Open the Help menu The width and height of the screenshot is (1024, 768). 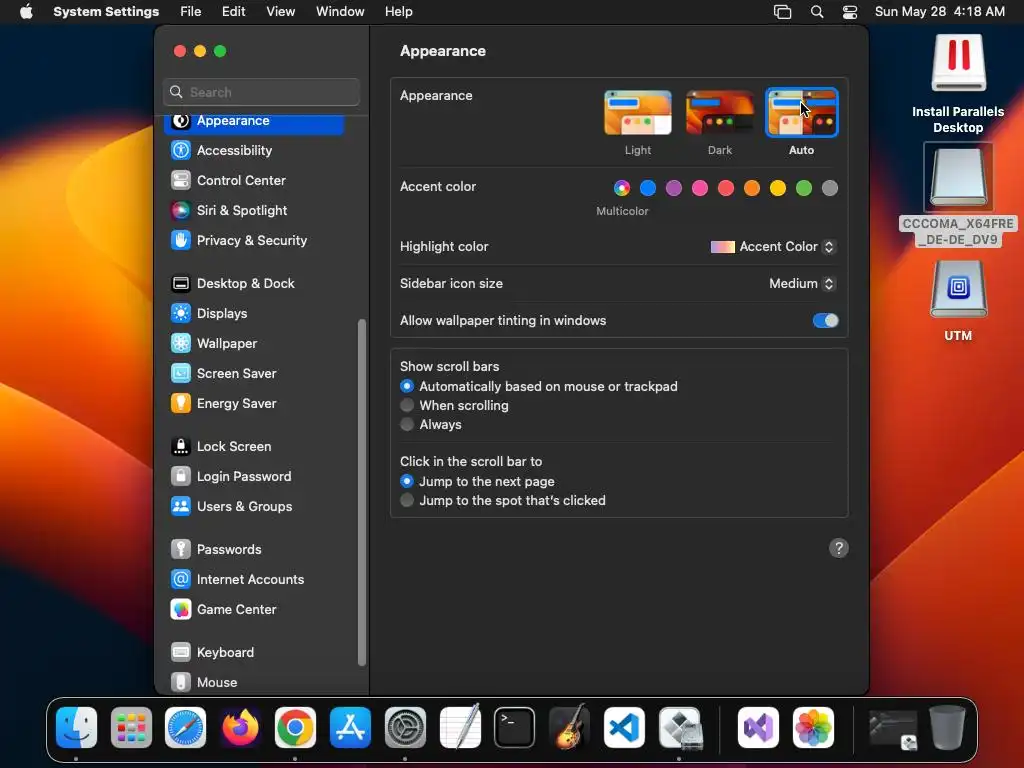pos(398,12)
